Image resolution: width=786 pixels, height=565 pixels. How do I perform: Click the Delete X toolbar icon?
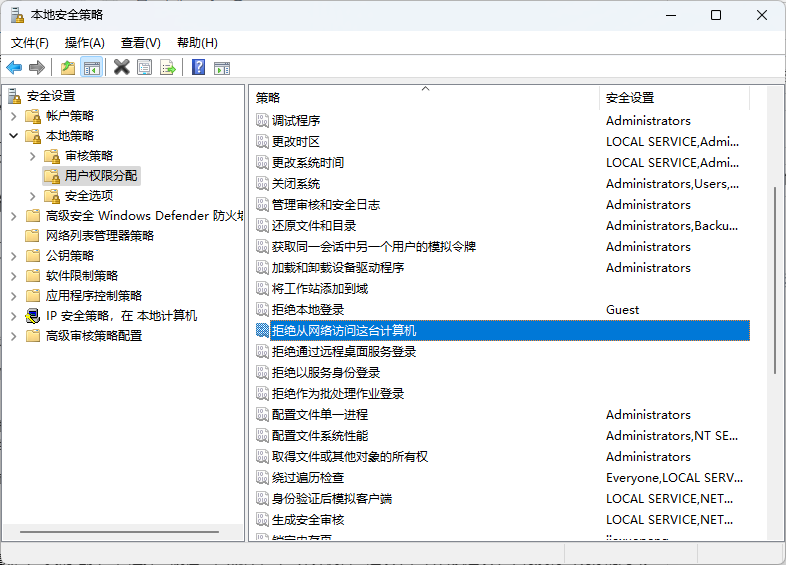point(121,67)
